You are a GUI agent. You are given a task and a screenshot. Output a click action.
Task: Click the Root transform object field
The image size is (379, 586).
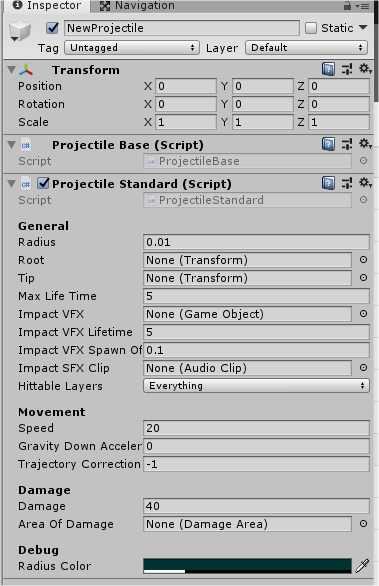(x=247, y=260)
